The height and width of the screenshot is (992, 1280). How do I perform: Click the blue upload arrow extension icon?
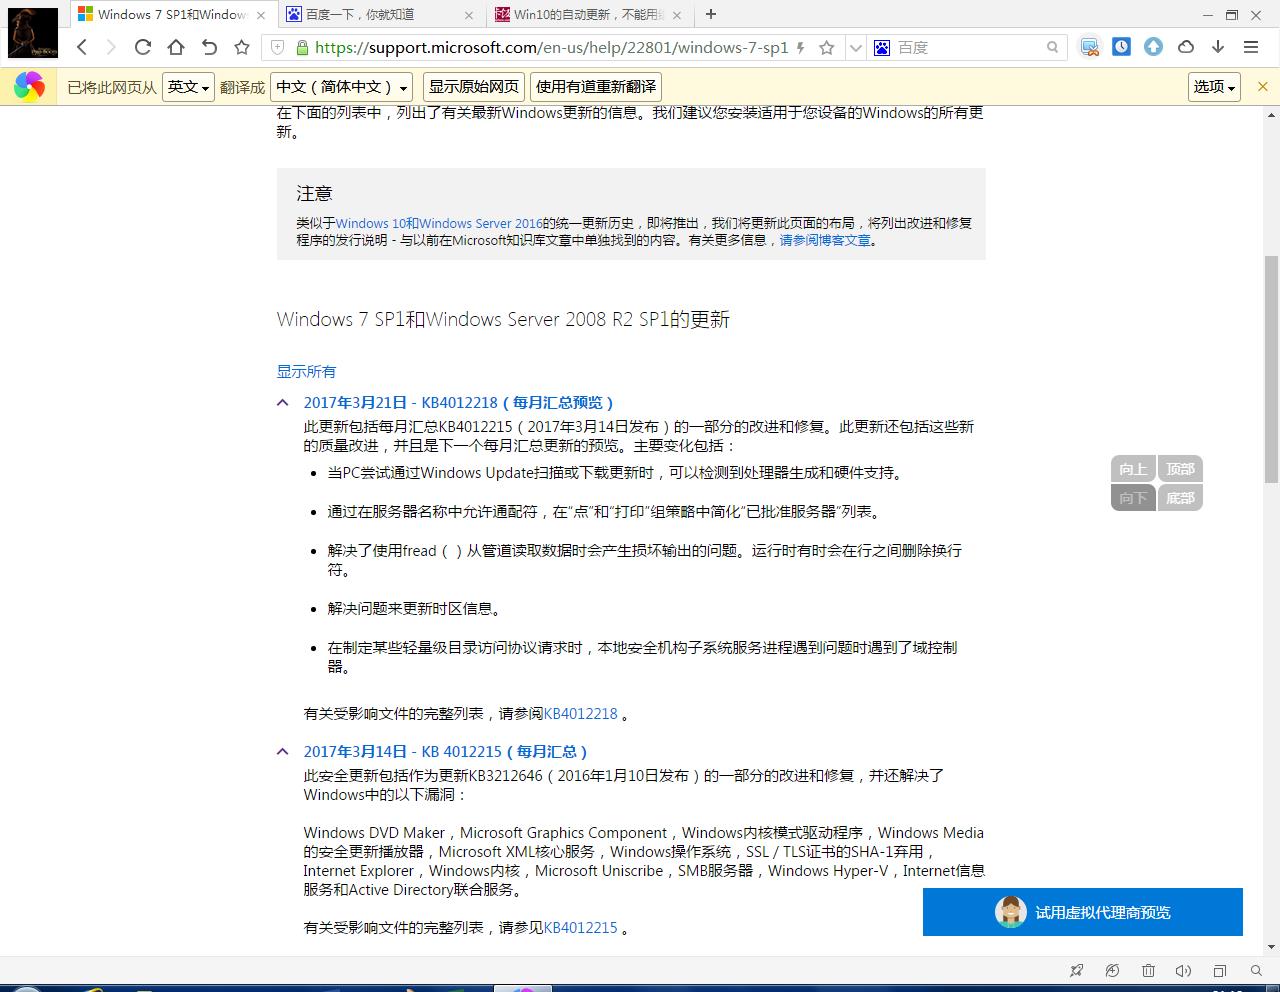1154,47
